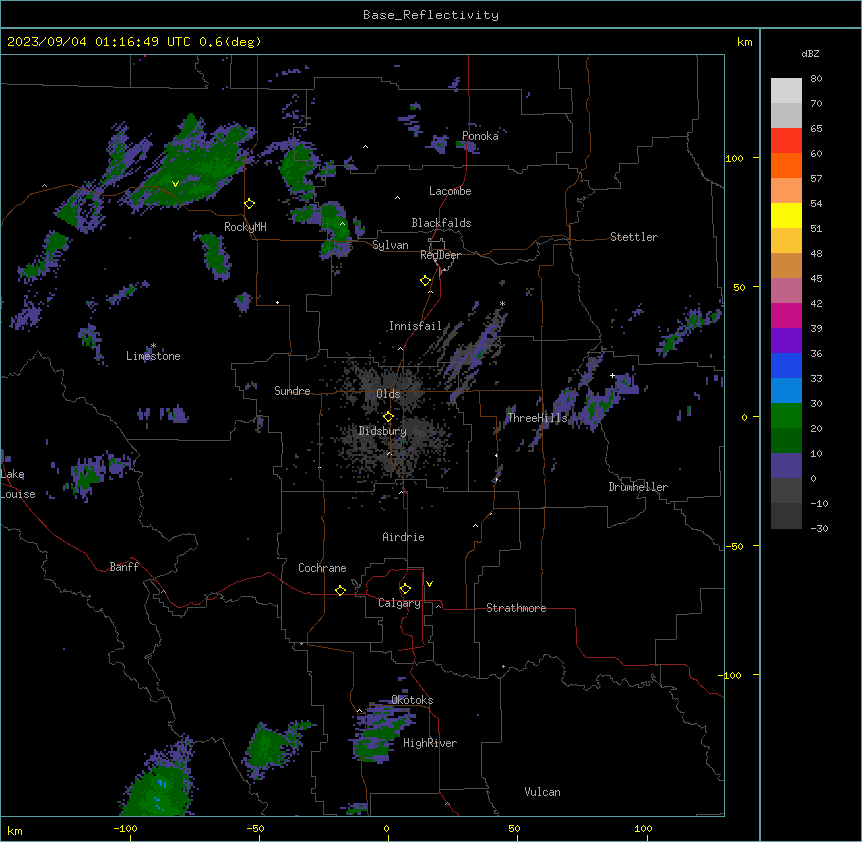Click the yellow diamond marker above Calgary label
Image resolution: width=862 pixels, height=842 pixels.
pos(405,589)
